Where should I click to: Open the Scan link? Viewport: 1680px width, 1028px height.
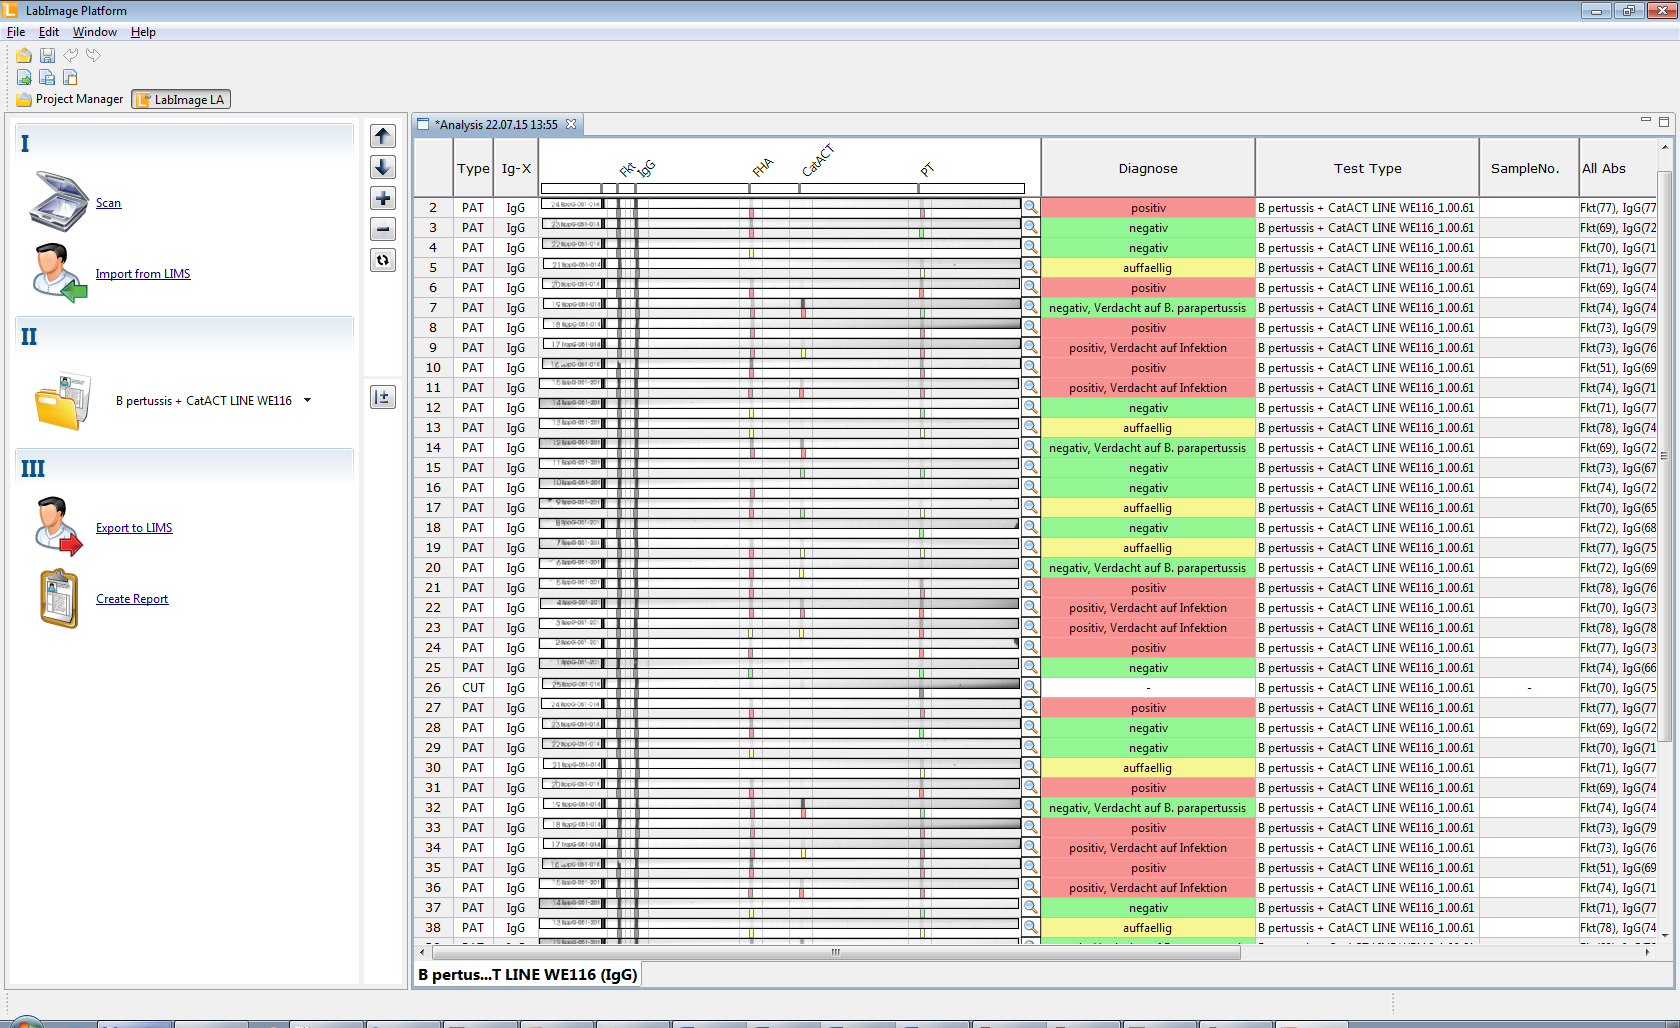tap(108, 202)
